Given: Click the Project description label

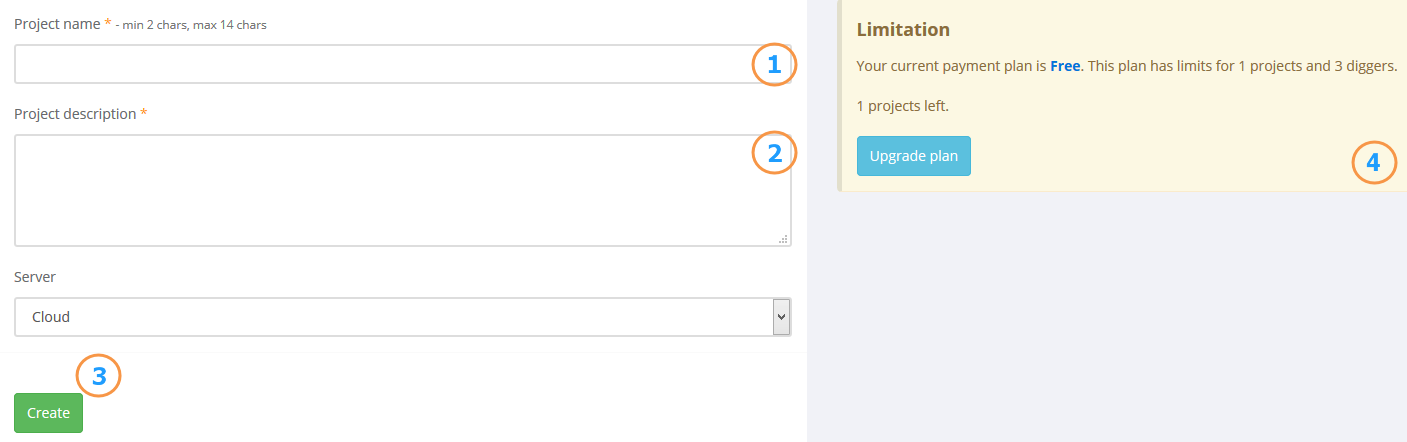Looking at the screenshot, I should [x=75, y=114].
